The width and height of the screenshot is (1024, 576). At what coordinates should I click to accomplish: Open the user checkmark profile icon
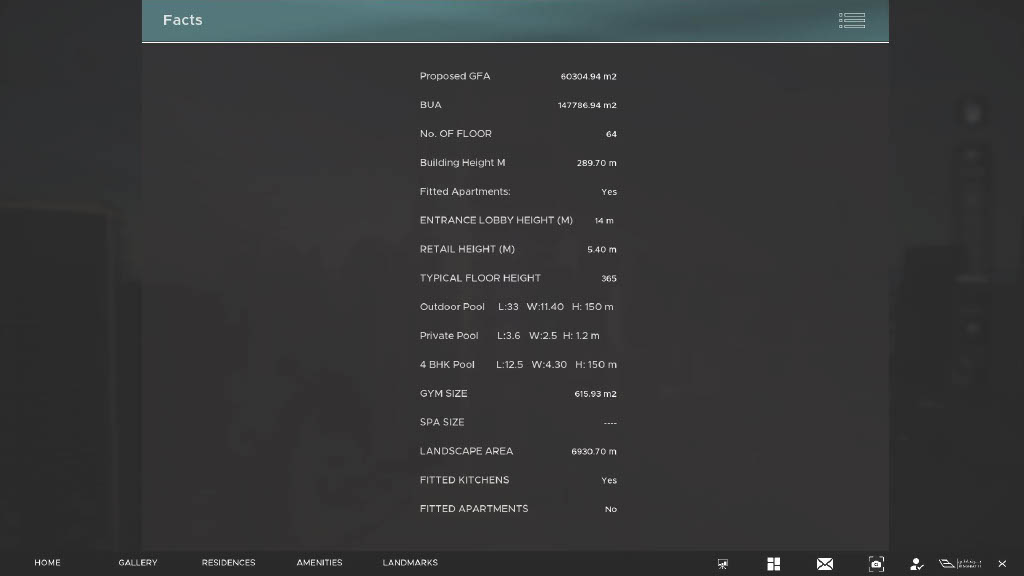point(916,564)
